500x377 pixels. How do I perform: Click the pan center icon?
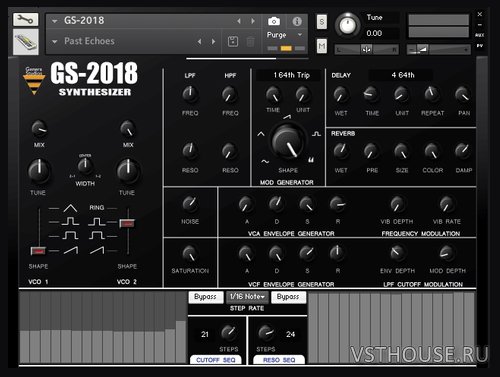tap(366, 50)
